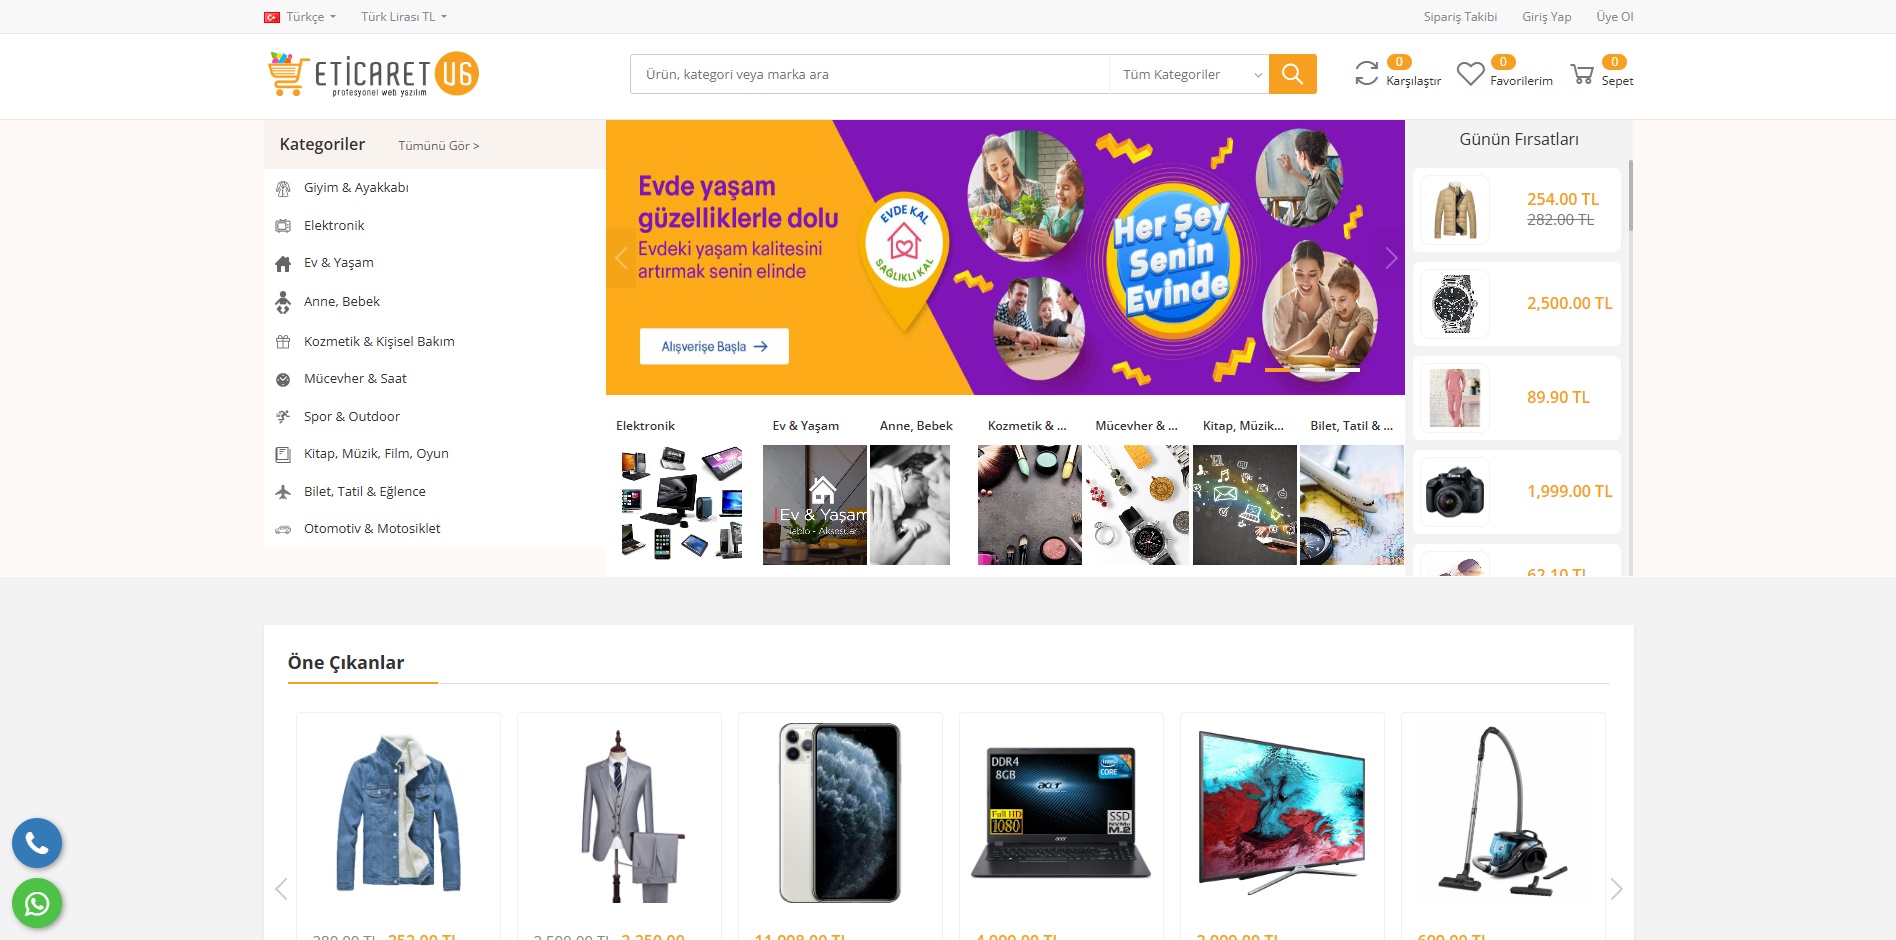Image resolution: width=1896 pixels, height=940 pixels.
Task: Open the Karşılaştır compare icon
Action: [x=1366, y=73]
